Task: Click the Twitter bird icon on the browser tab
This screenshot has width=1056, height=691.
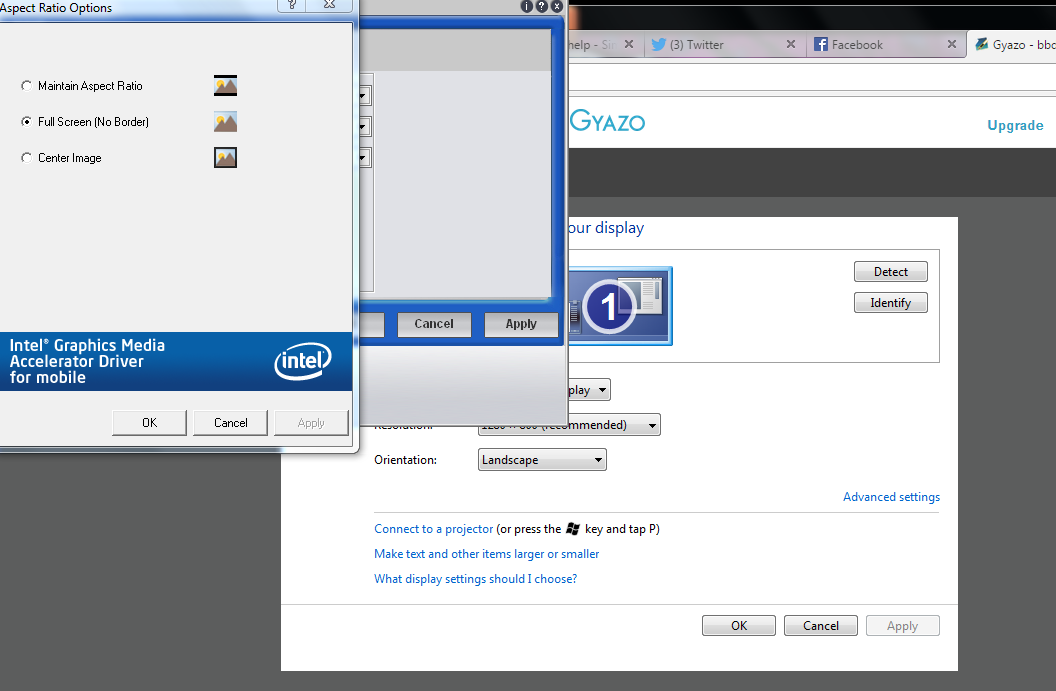Action: (x=659, y=44)
